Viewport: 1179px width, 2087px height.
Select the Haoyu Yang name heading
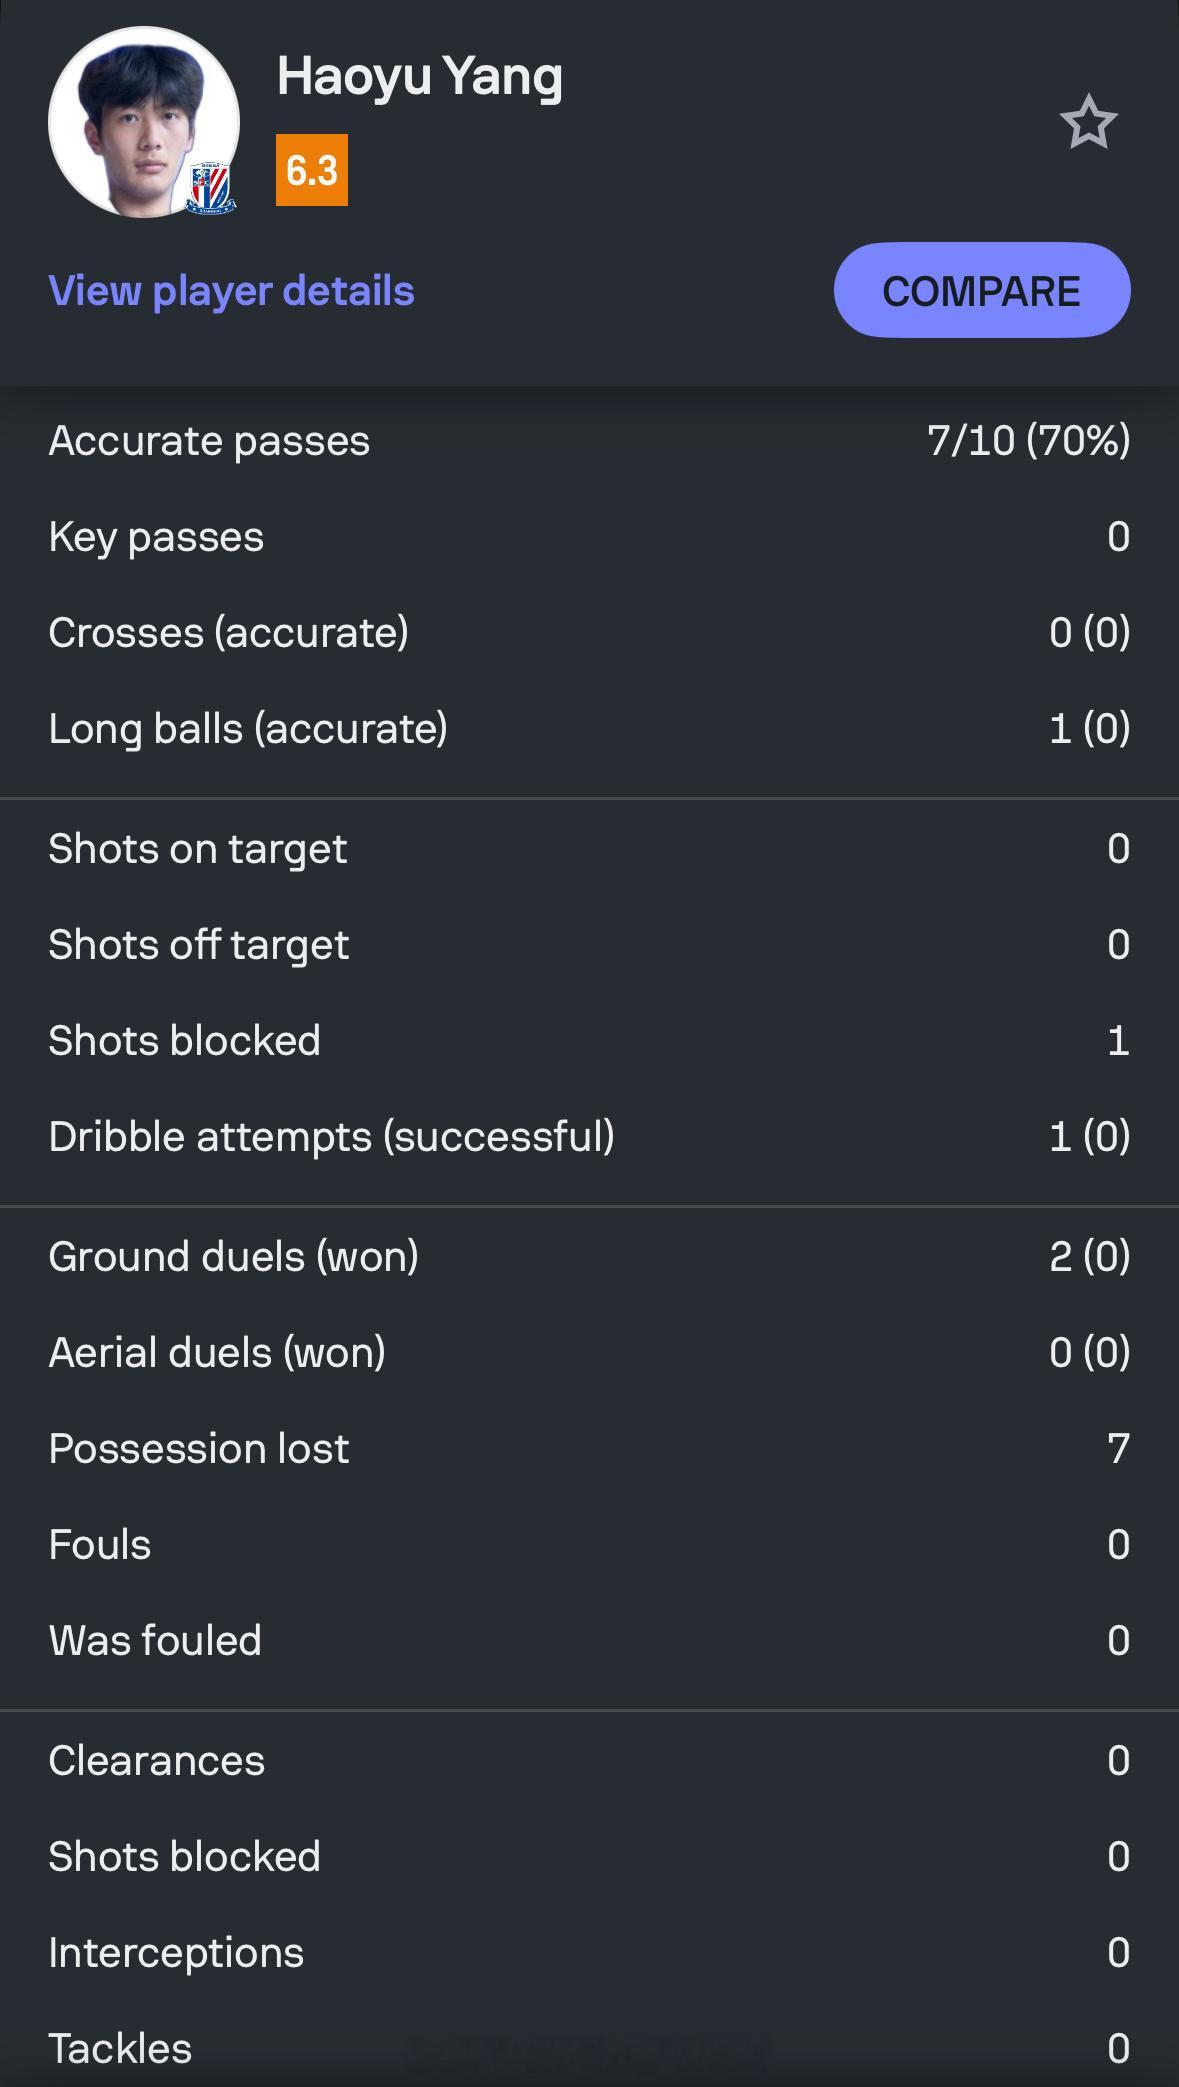click(x=420, y=77)
